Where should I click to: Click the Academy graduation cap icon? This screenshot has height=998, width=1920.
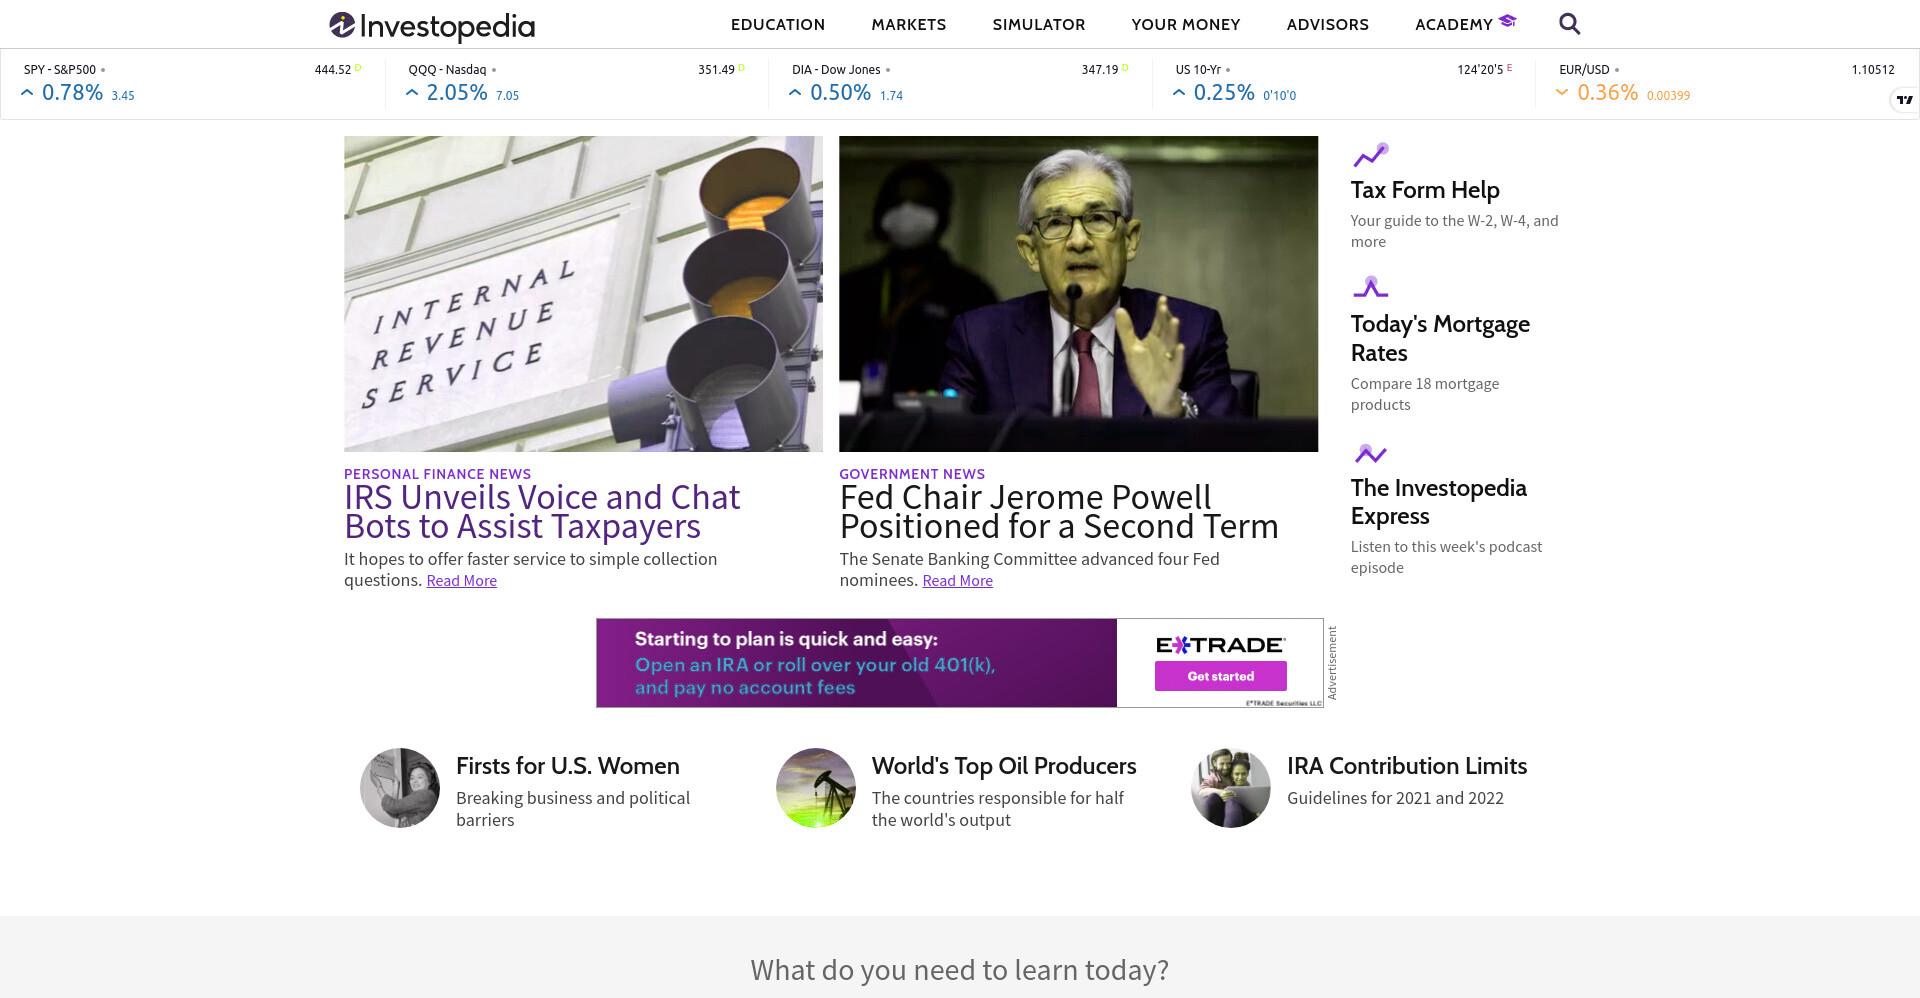click(1508, 21)
